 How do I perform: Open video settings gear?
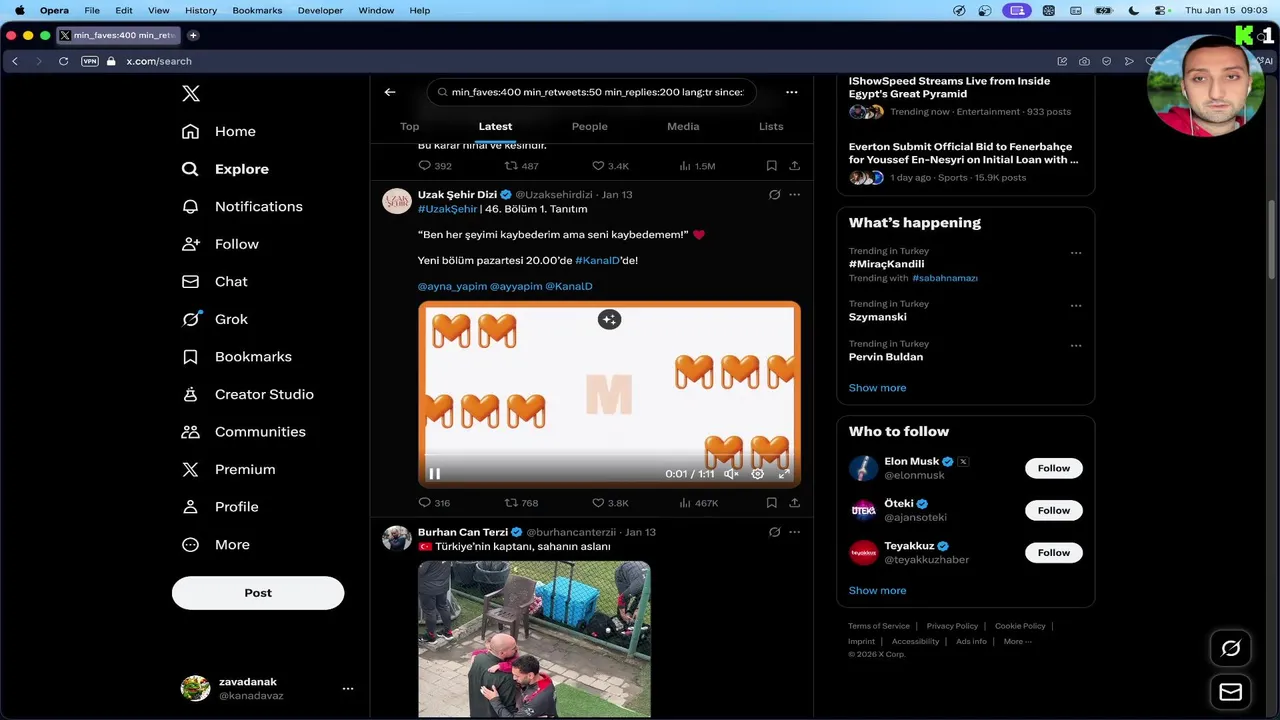pos(757,474)
